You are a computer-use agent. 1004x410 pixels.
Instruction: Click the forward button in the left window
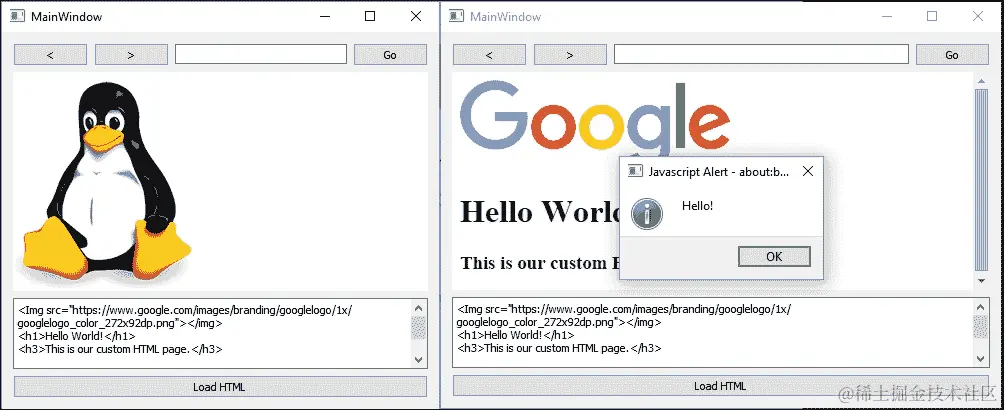point(131,55)
